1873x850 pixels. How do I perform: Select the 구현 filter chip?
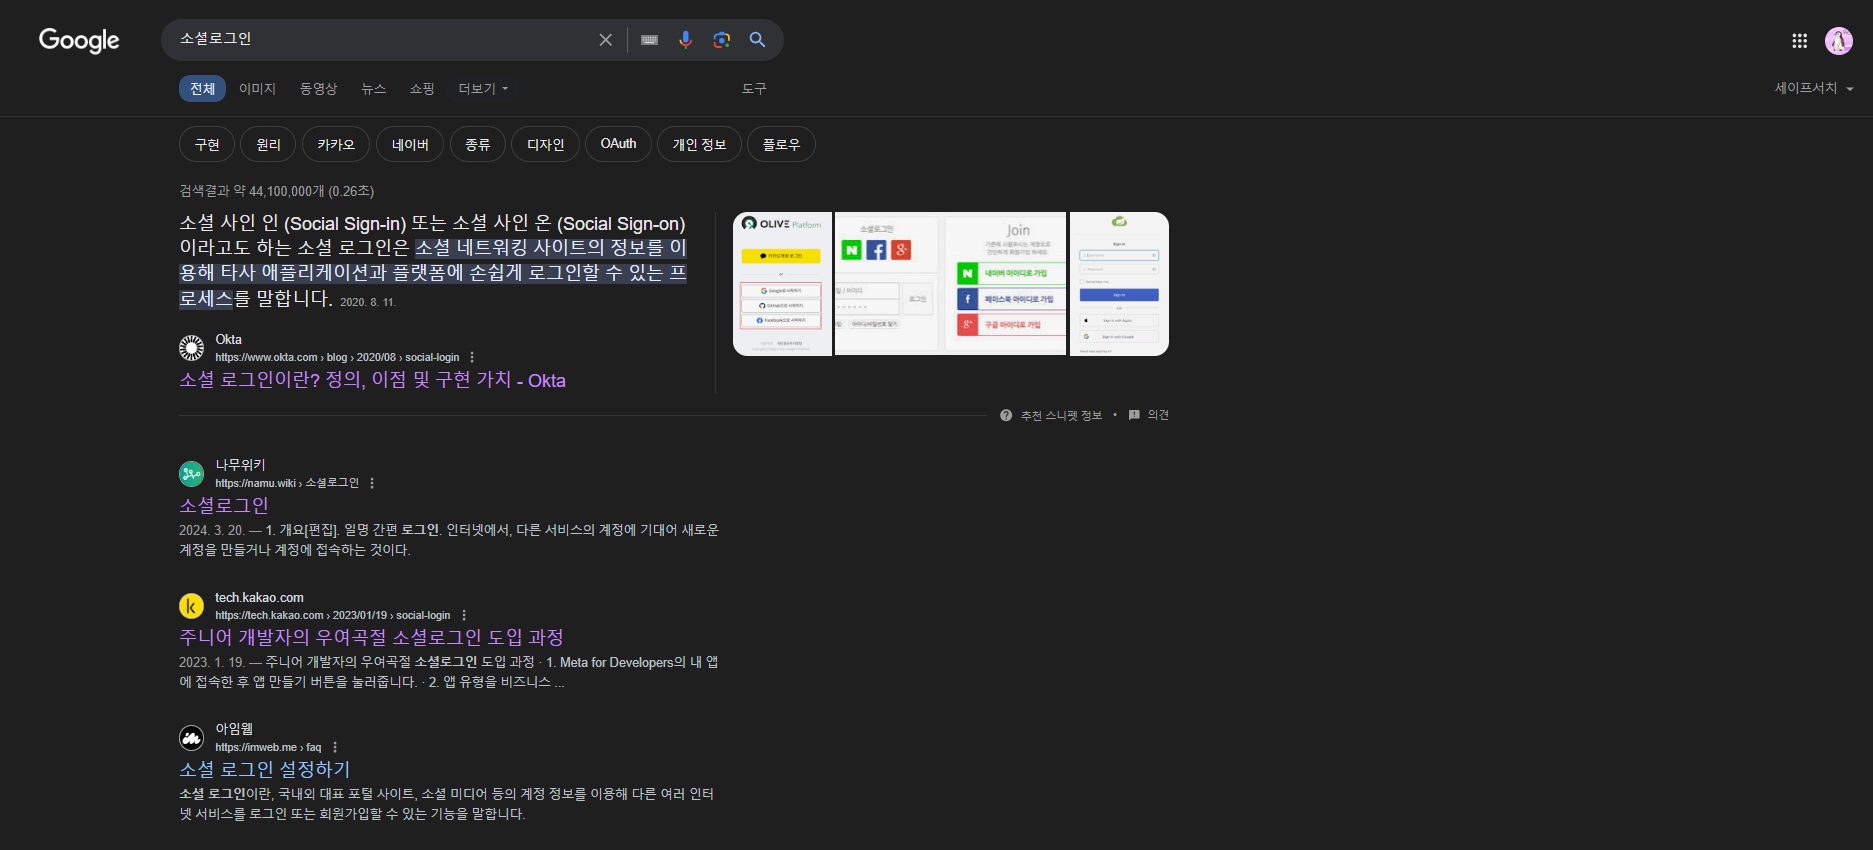pos(207,144)
